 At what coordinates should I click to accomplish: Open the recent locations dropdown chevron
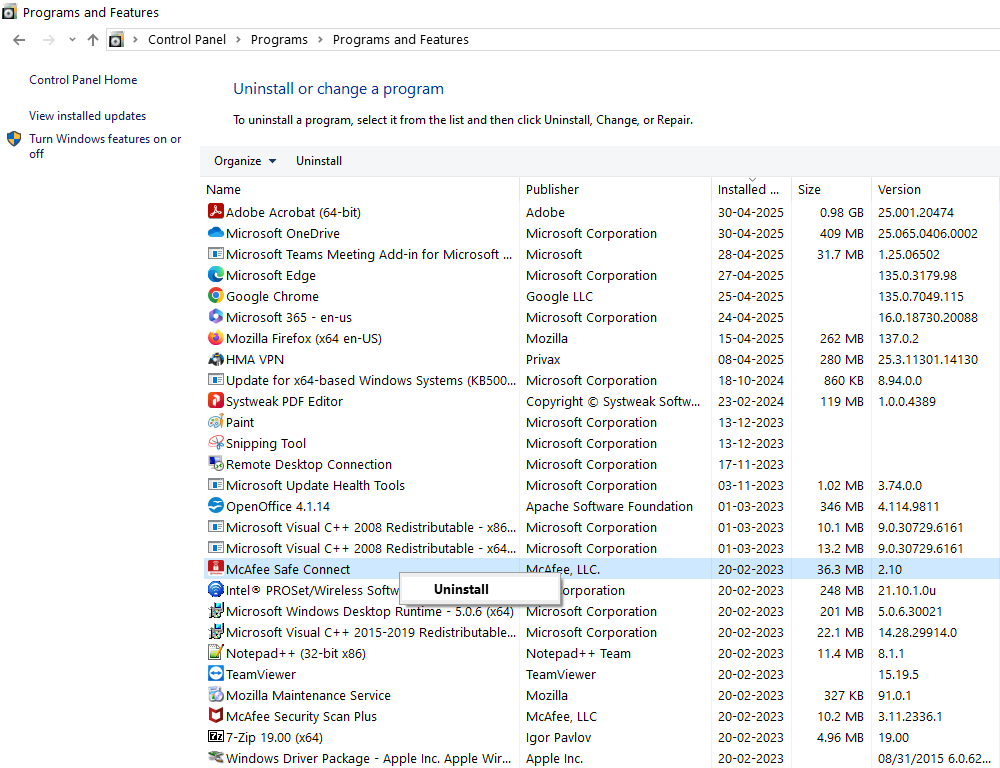[x=72, y=40]
